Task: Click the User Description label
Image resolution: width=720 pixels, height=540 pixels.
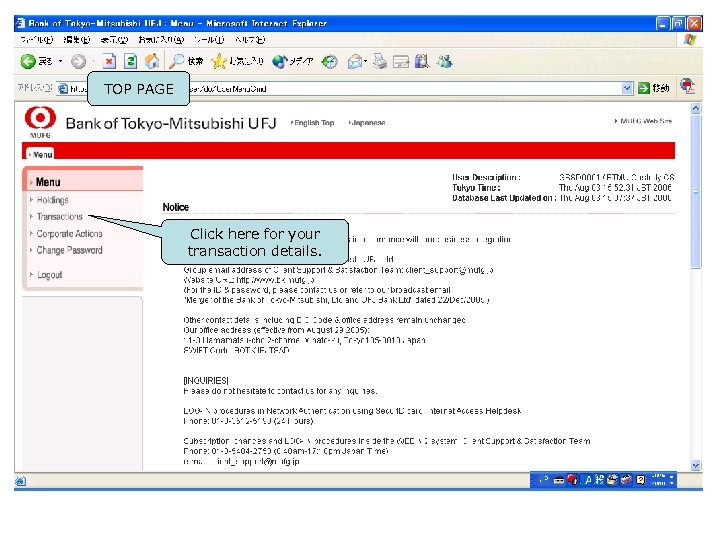Action: click(486, 177)
